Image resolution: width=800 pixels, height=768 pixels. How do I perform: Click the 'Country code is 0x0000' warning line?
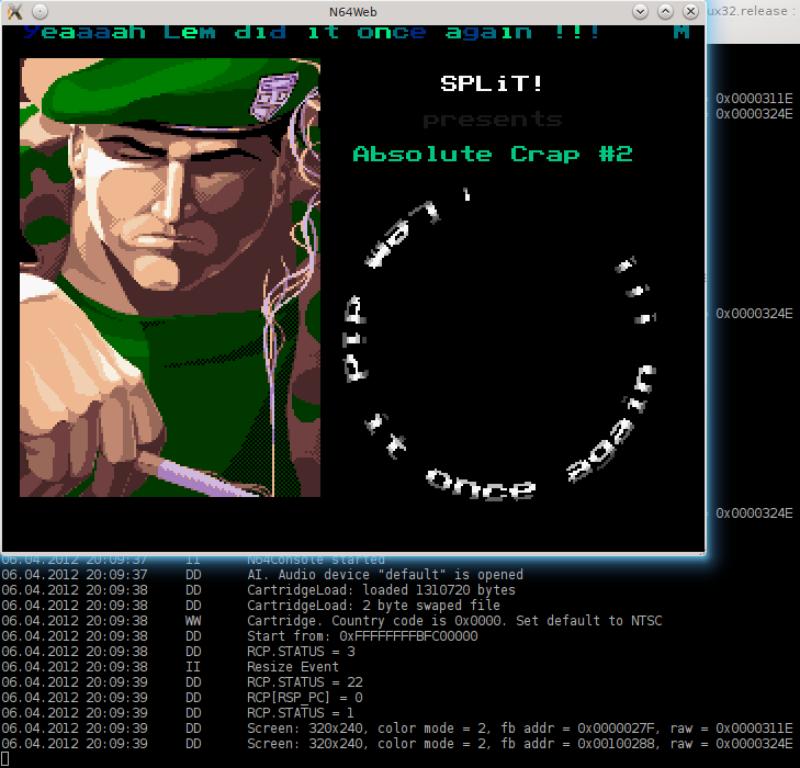click(x=454, y=621)
